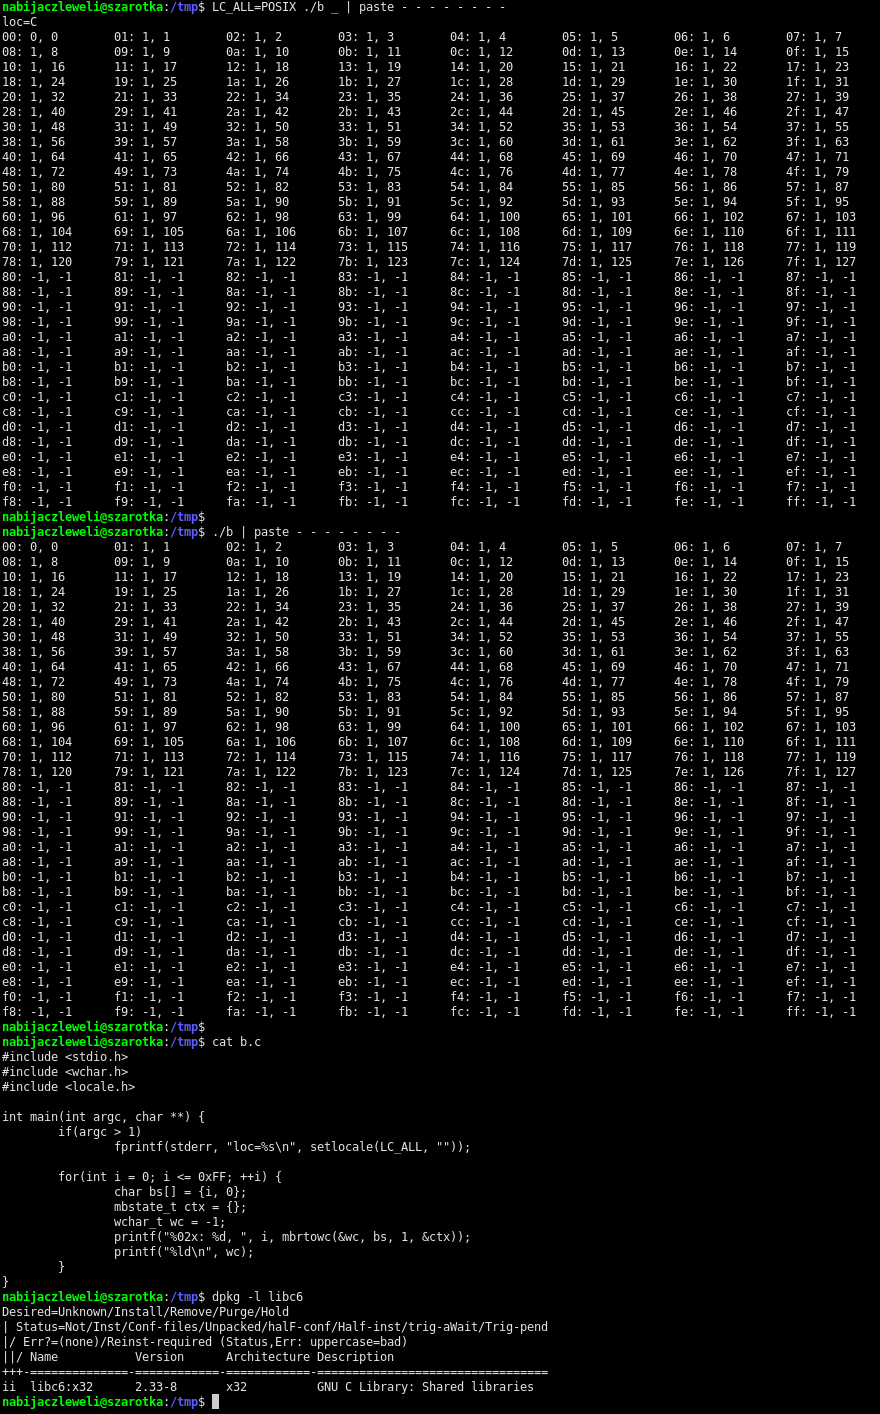
Task: Click the "int main(int argc, char **)" line
Action: pos(103,1117)
